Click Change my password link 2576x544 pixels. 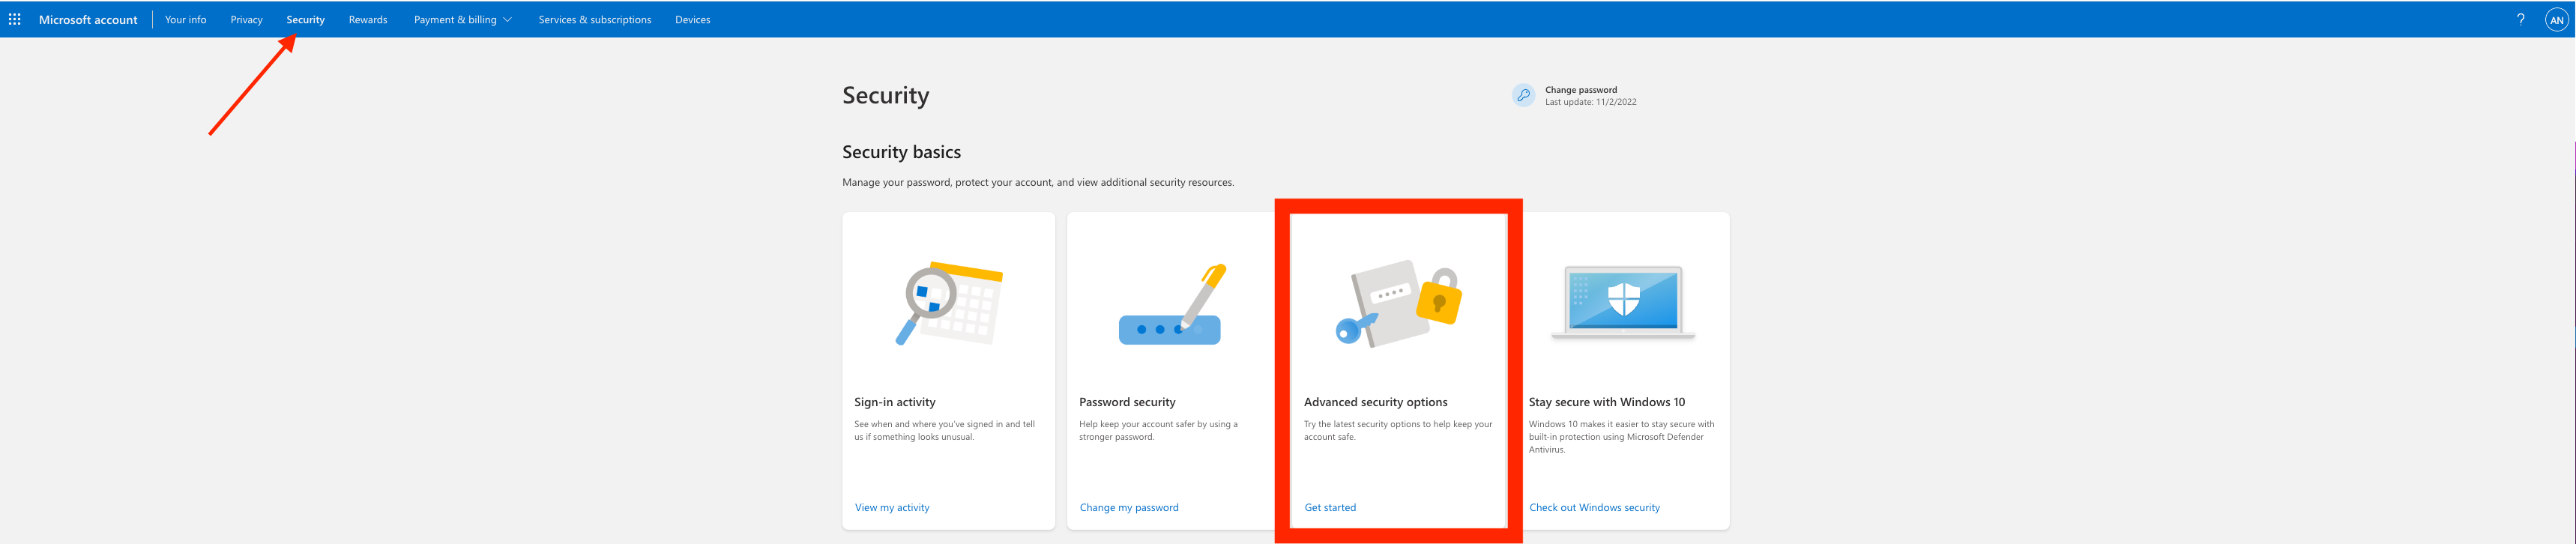pyautogui.click(x=1129, y=507)
